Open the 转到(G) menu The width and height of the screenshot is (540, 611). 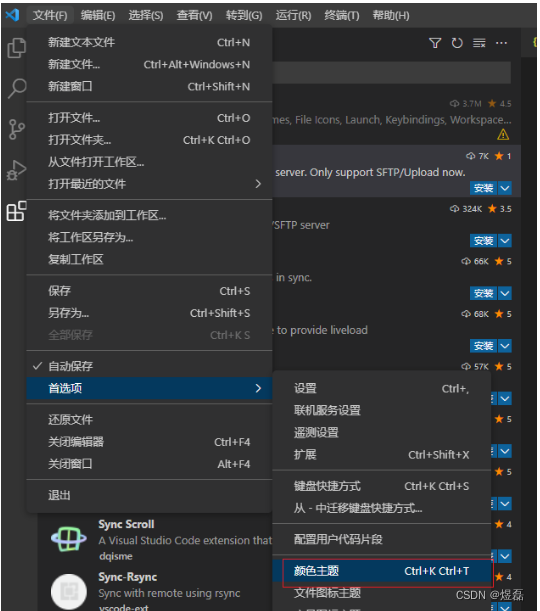point(244,15)
